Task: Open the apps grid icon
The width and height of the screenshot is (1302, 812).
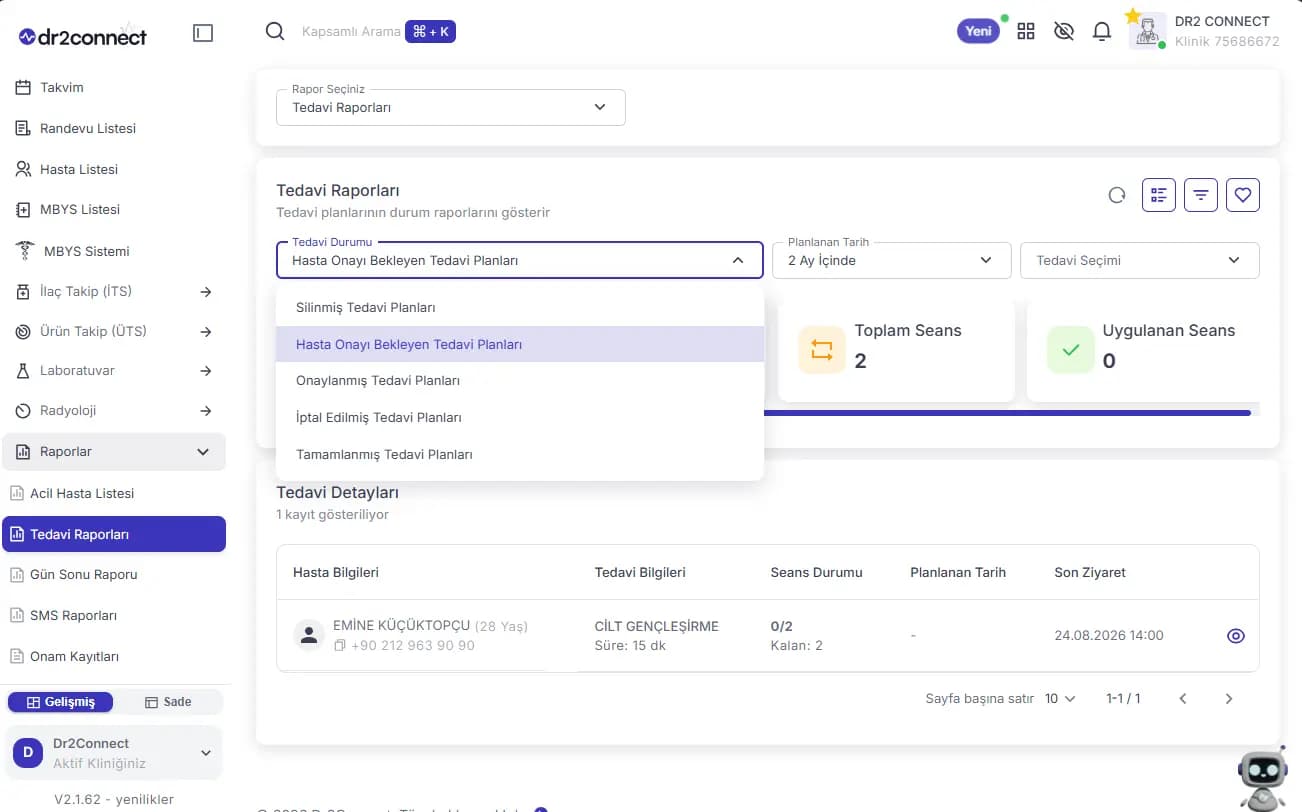Action: tap(1026, 31)
